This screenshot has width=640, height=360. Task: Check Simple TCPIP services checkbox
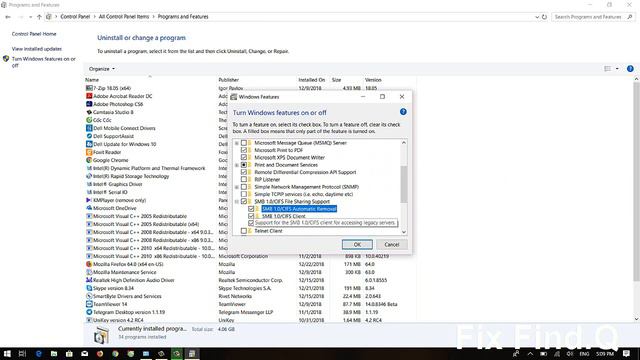coord(244,194)
